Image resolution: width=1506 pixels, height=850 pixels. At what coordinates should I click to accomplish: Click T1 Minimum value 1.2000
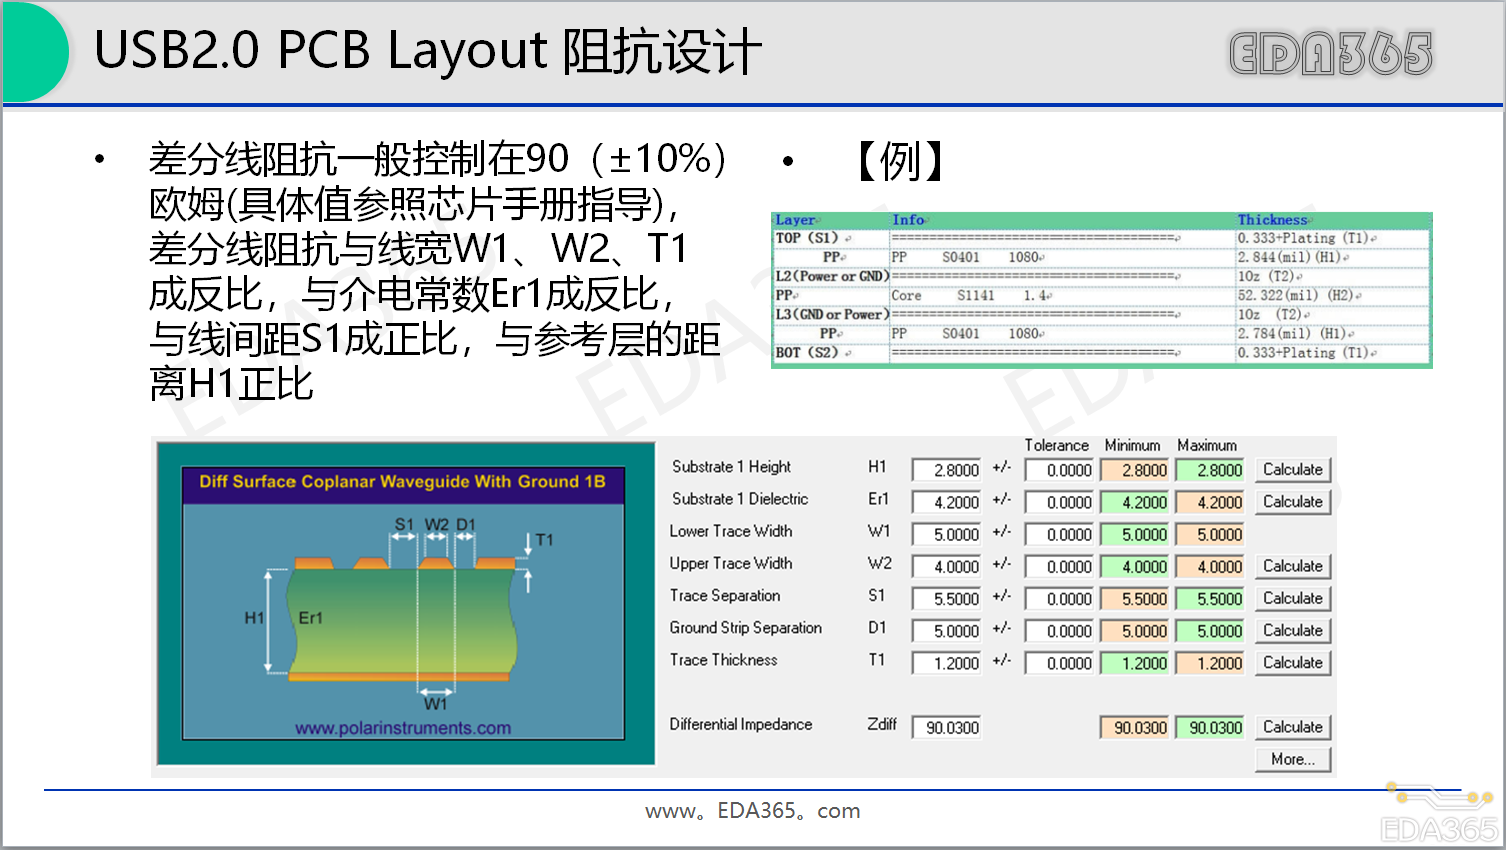1135,663
